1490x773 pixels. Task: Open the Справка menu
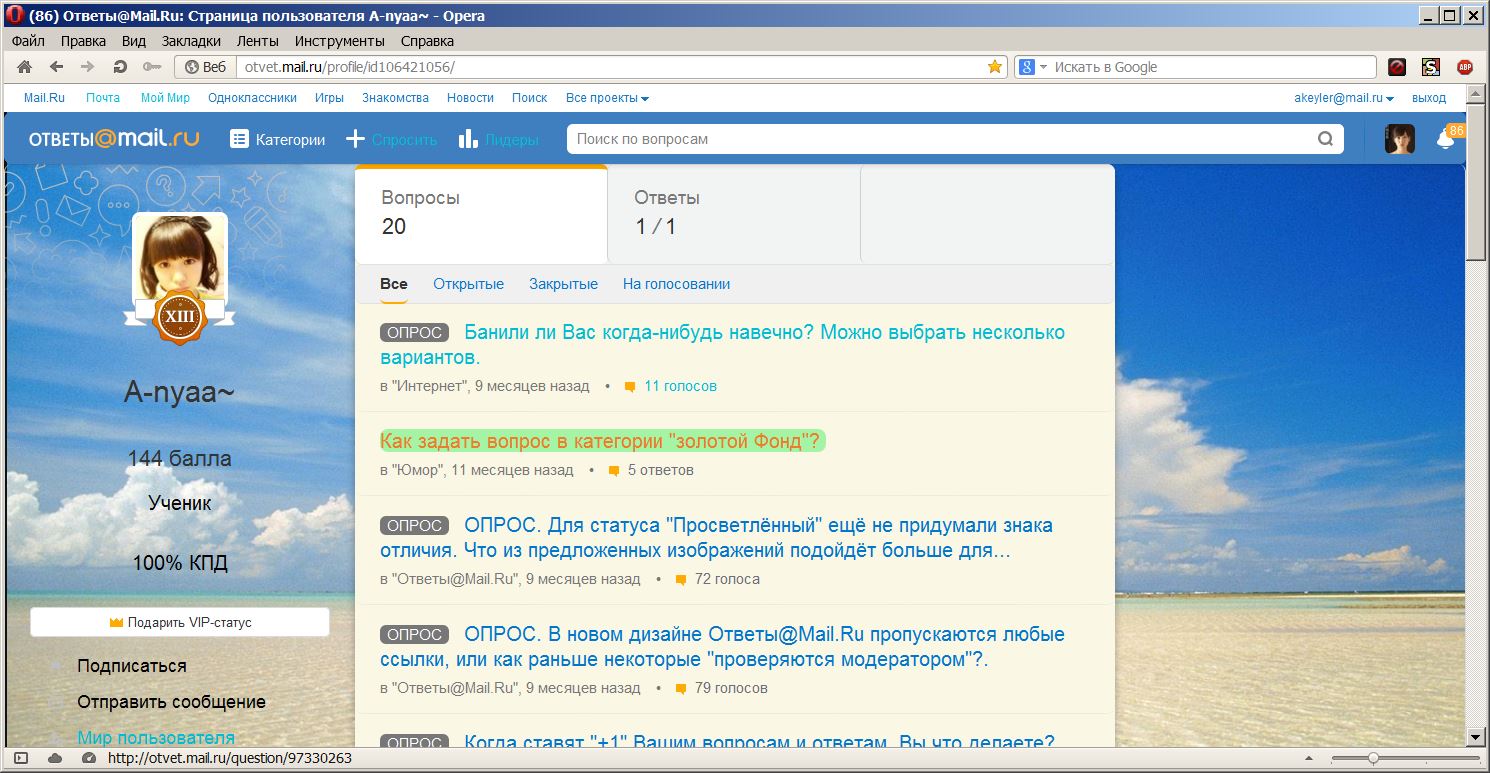(x=427, y=41)
